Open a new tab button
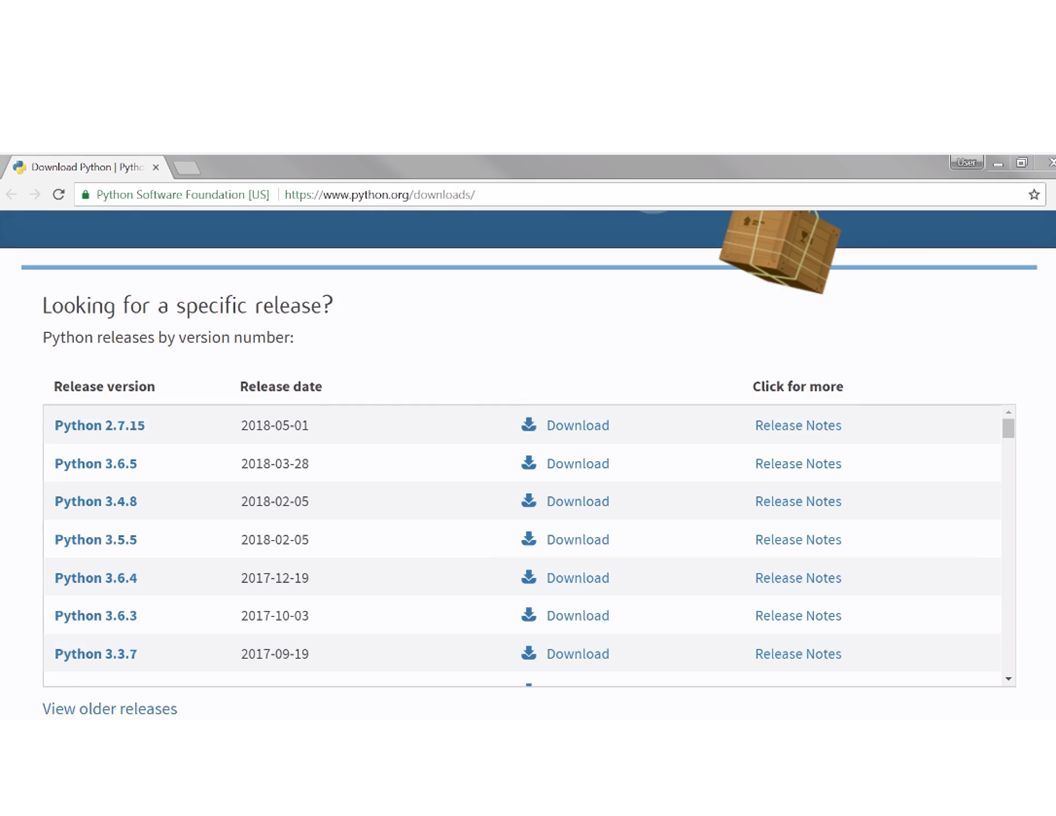This screenshot has height=816, width=1056. 187,167
